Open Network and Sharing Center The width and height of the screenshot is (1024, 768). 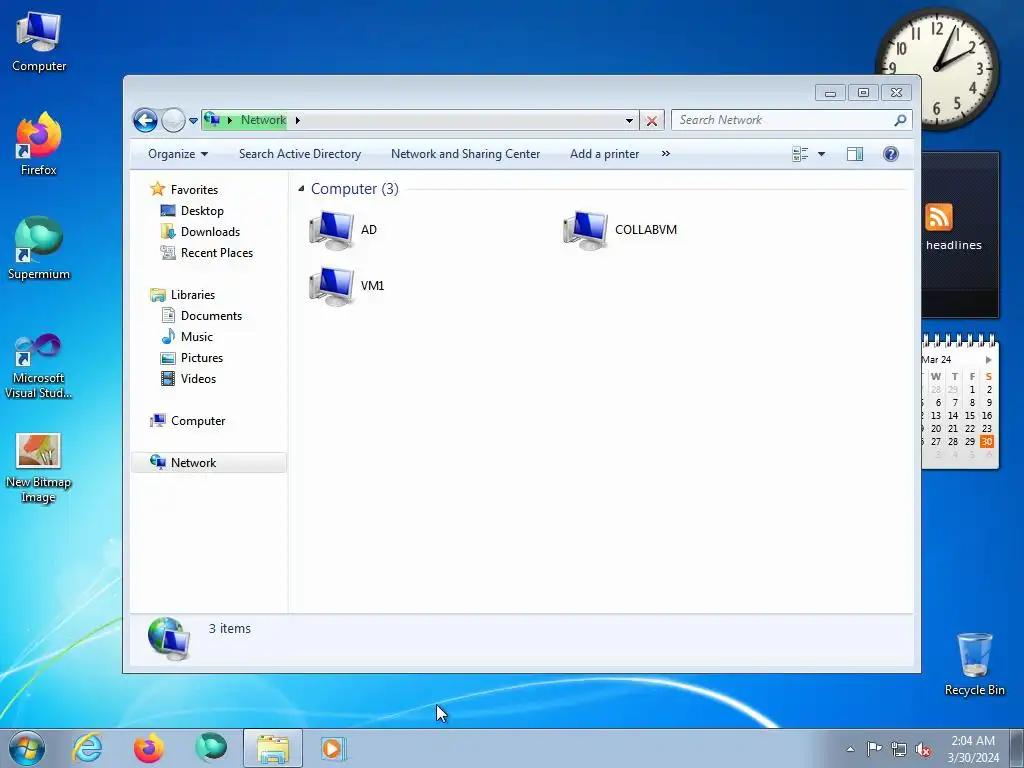tap(466, 154)
